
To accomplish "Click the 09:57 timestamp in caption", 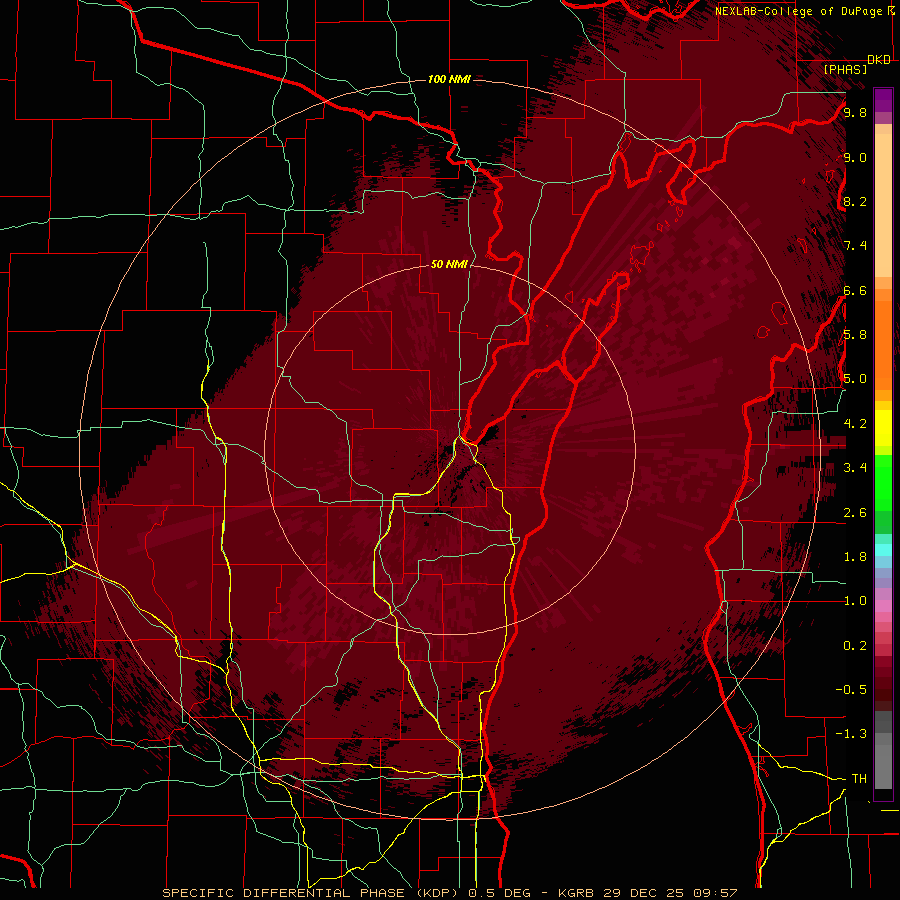I will pyautogui.click(x=715, y=893).
